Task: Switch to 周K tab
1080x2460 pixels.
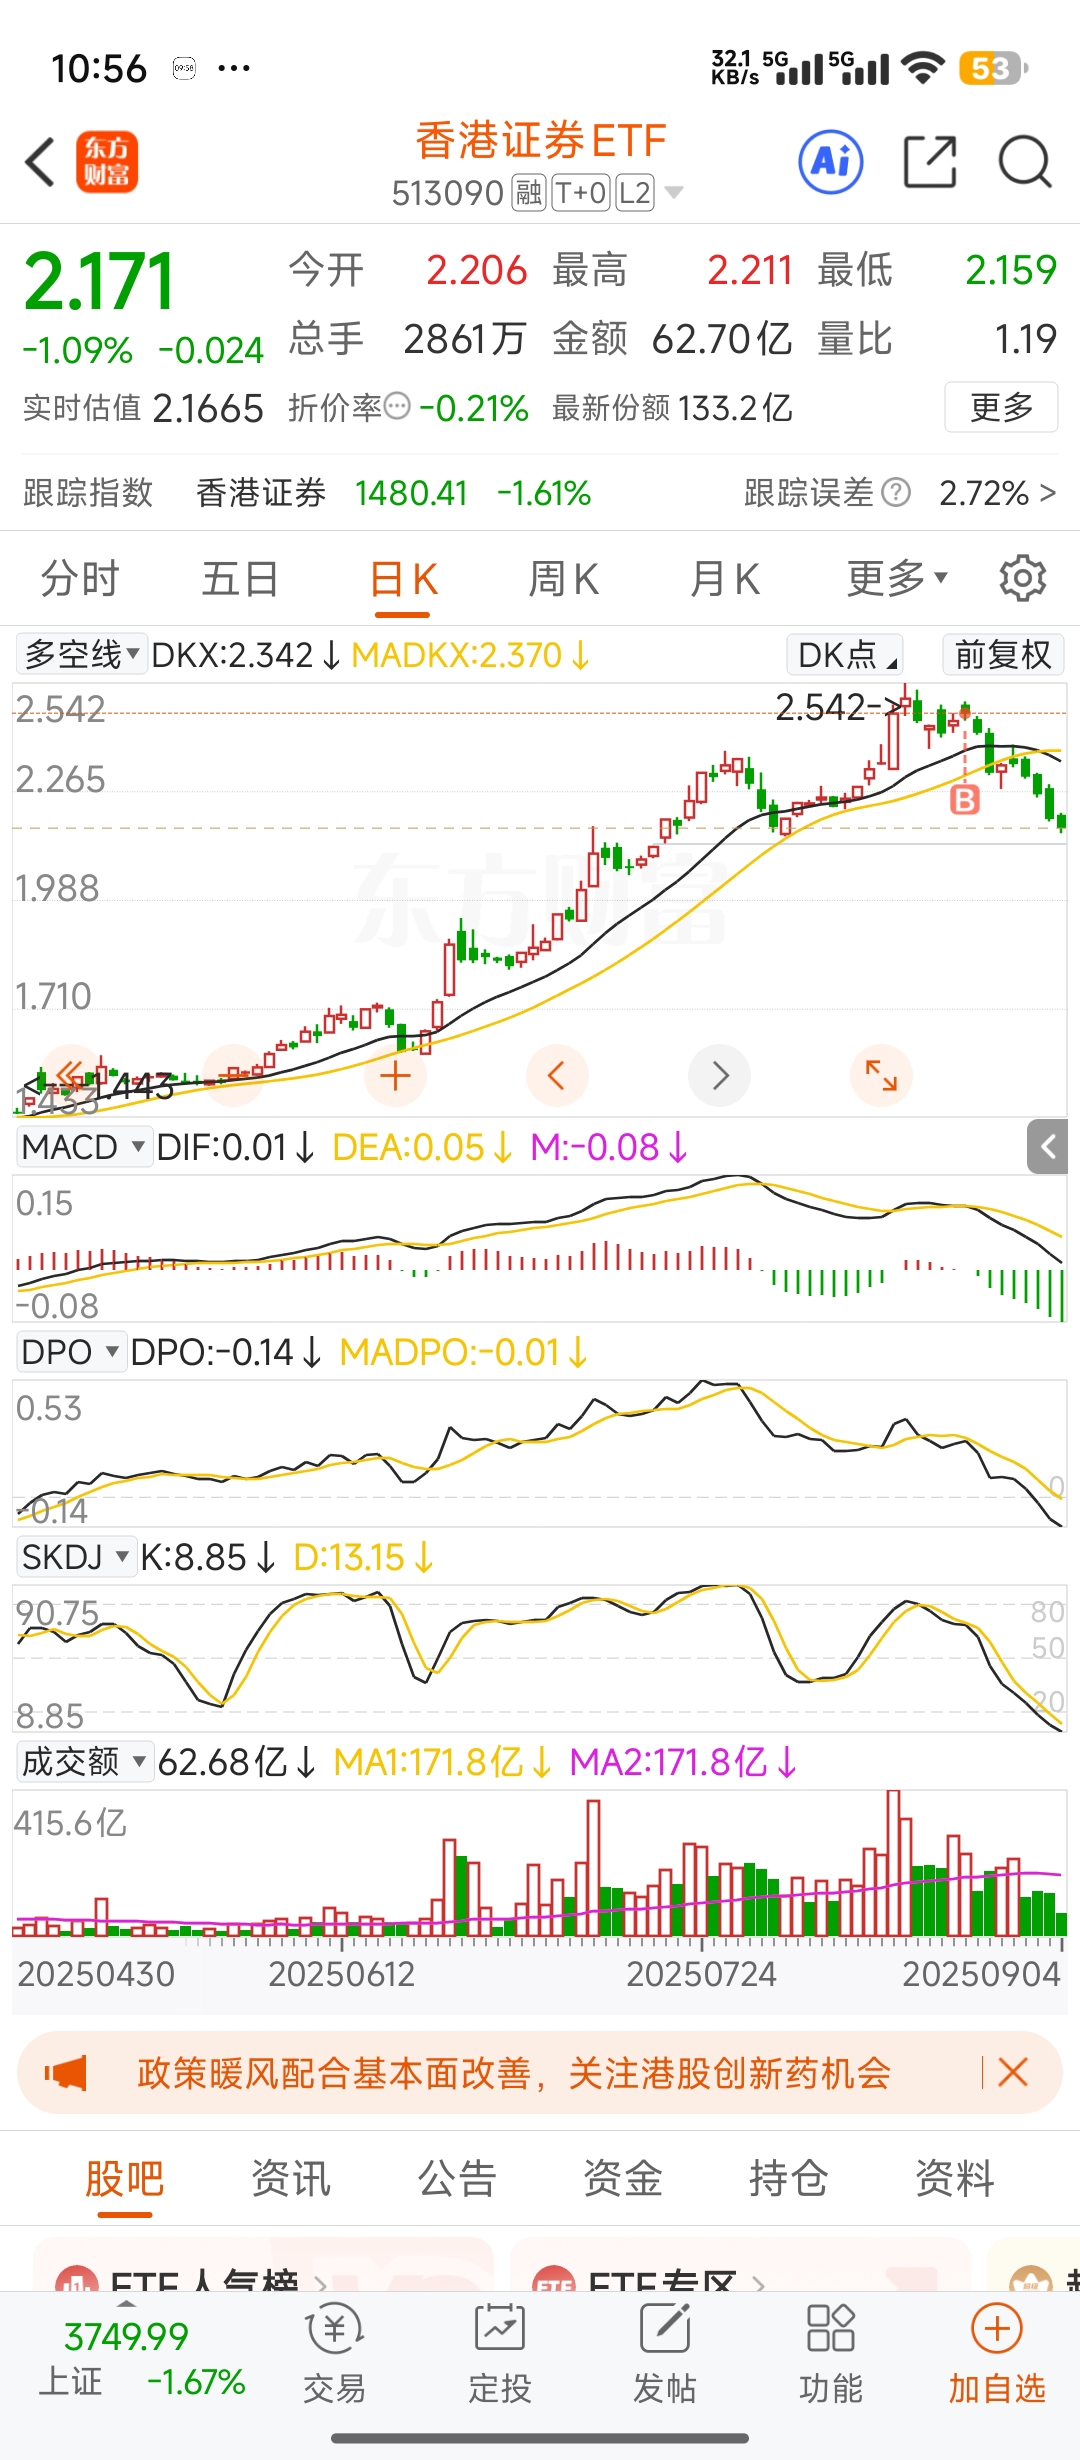Action: 563,578
